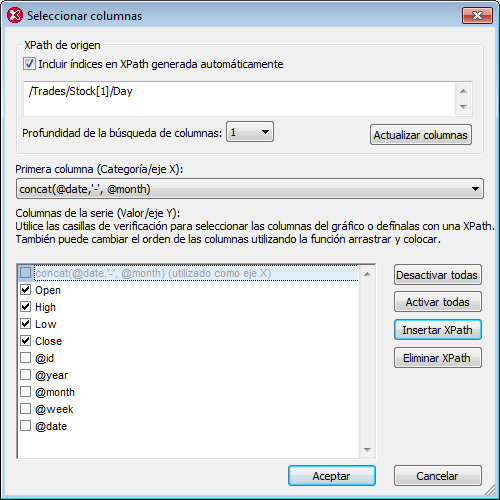Click the Insertar XPath button
500x500 pixels.
click(x=438, y=330)
